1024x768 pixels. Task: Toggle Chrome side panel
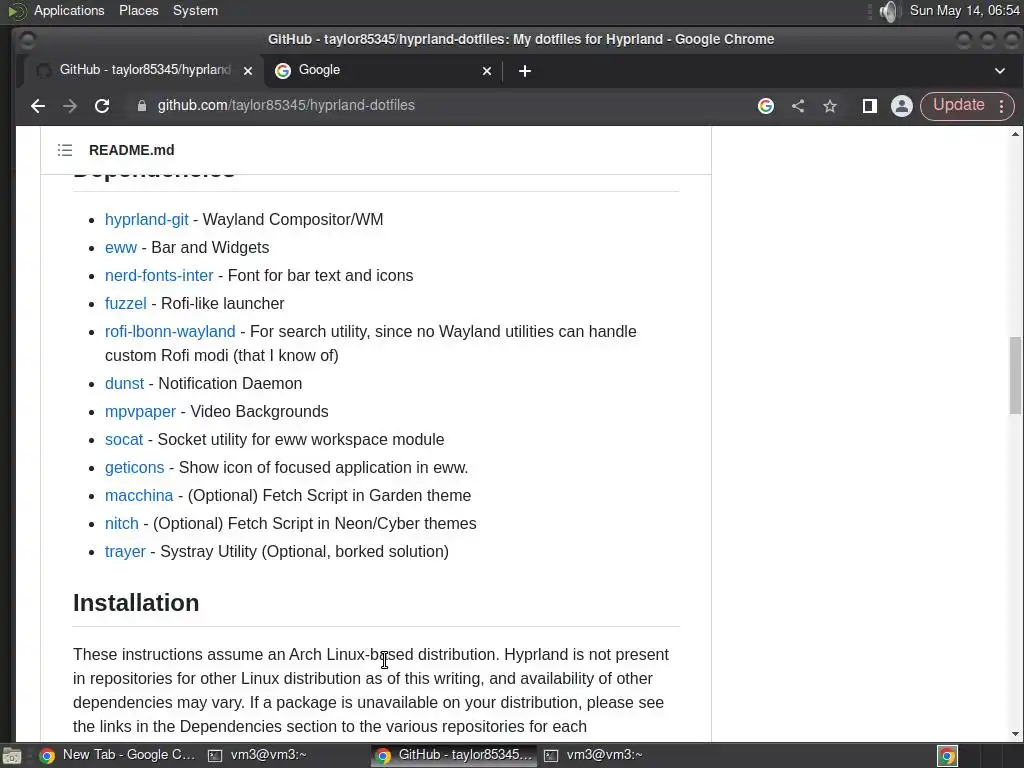pyautogui.click(x=869, y=106)
